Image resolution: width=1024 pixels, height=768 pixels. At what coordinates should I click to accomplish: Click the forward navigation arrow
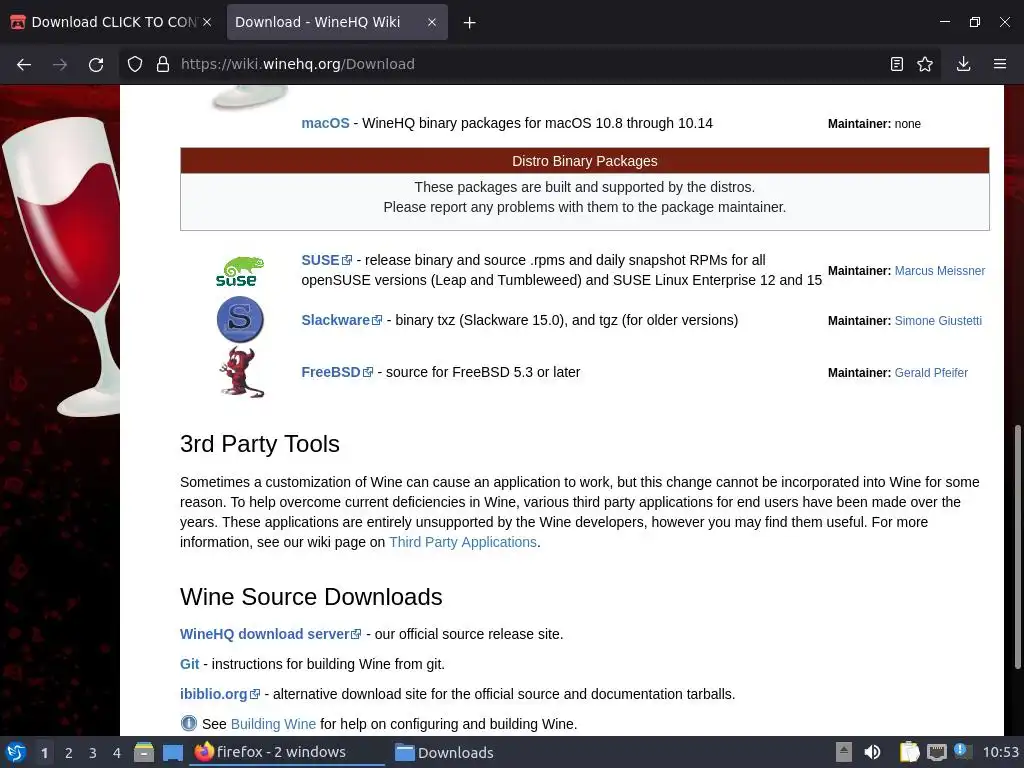(x=60, y=64)
